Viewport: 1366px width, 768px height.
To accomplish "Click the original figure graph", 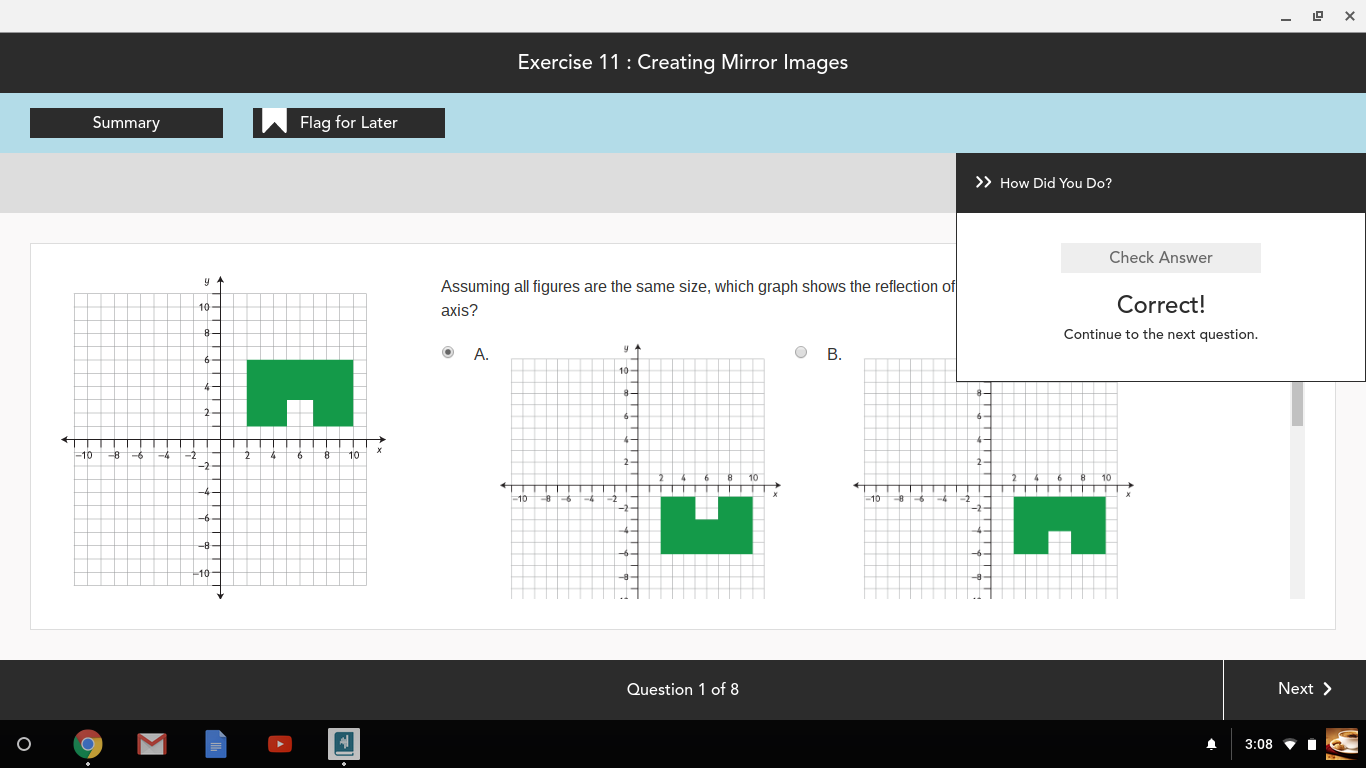I will tap(220, 438).
